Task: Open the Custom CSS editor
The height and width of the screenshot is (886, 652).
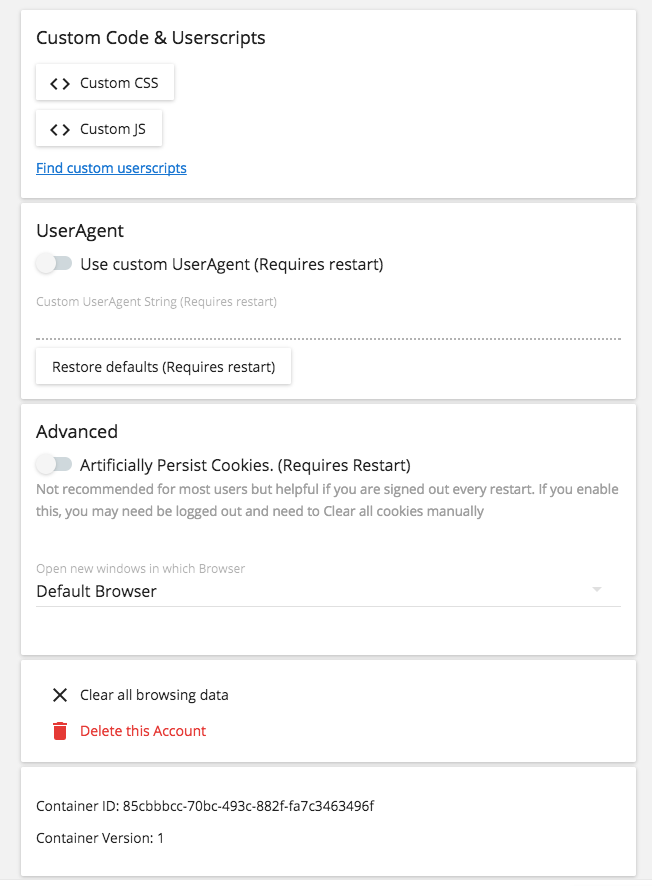Action: tap(105, 82)
